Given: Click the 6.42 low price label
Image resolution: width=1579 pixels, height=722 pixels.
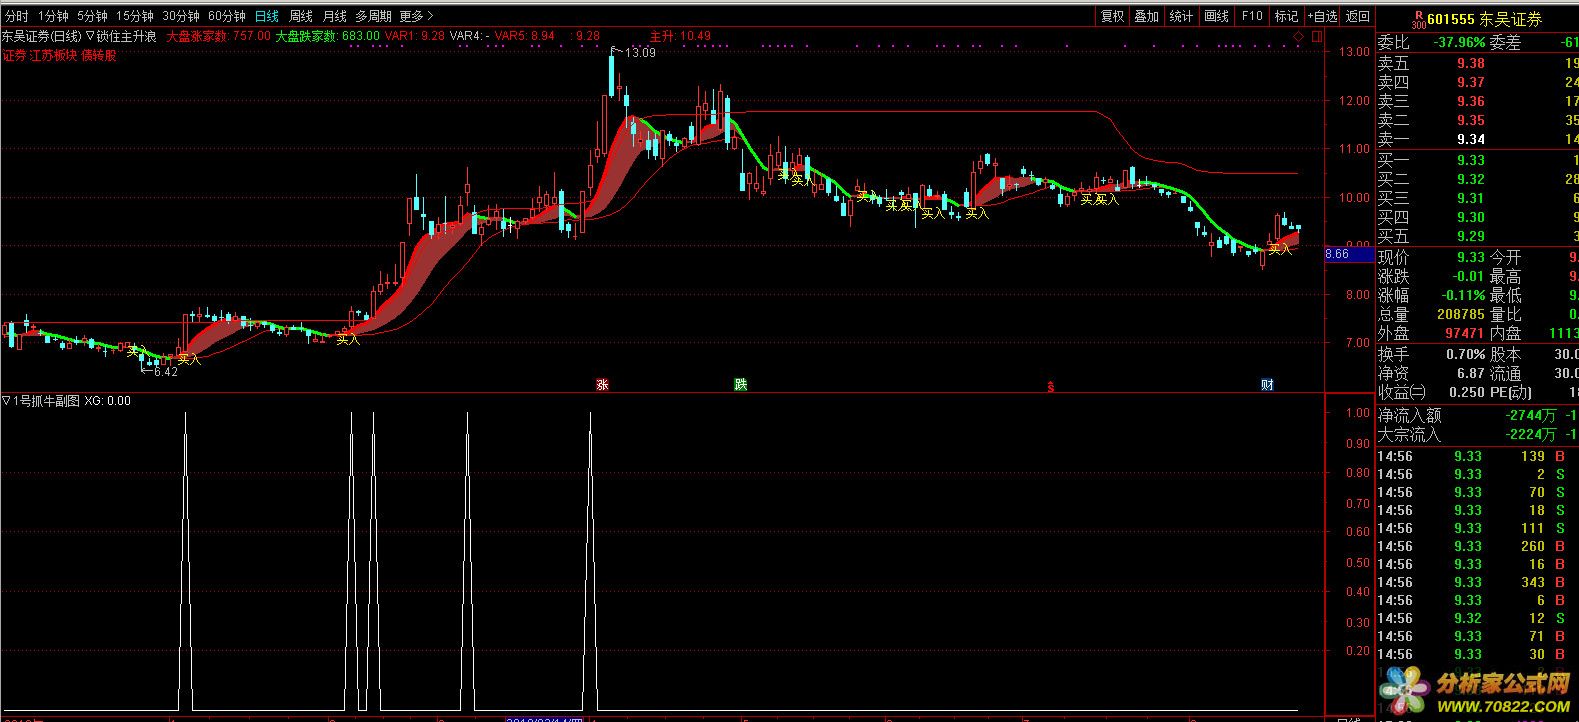Looking at the screenshot, I should [x=165, y=372].
